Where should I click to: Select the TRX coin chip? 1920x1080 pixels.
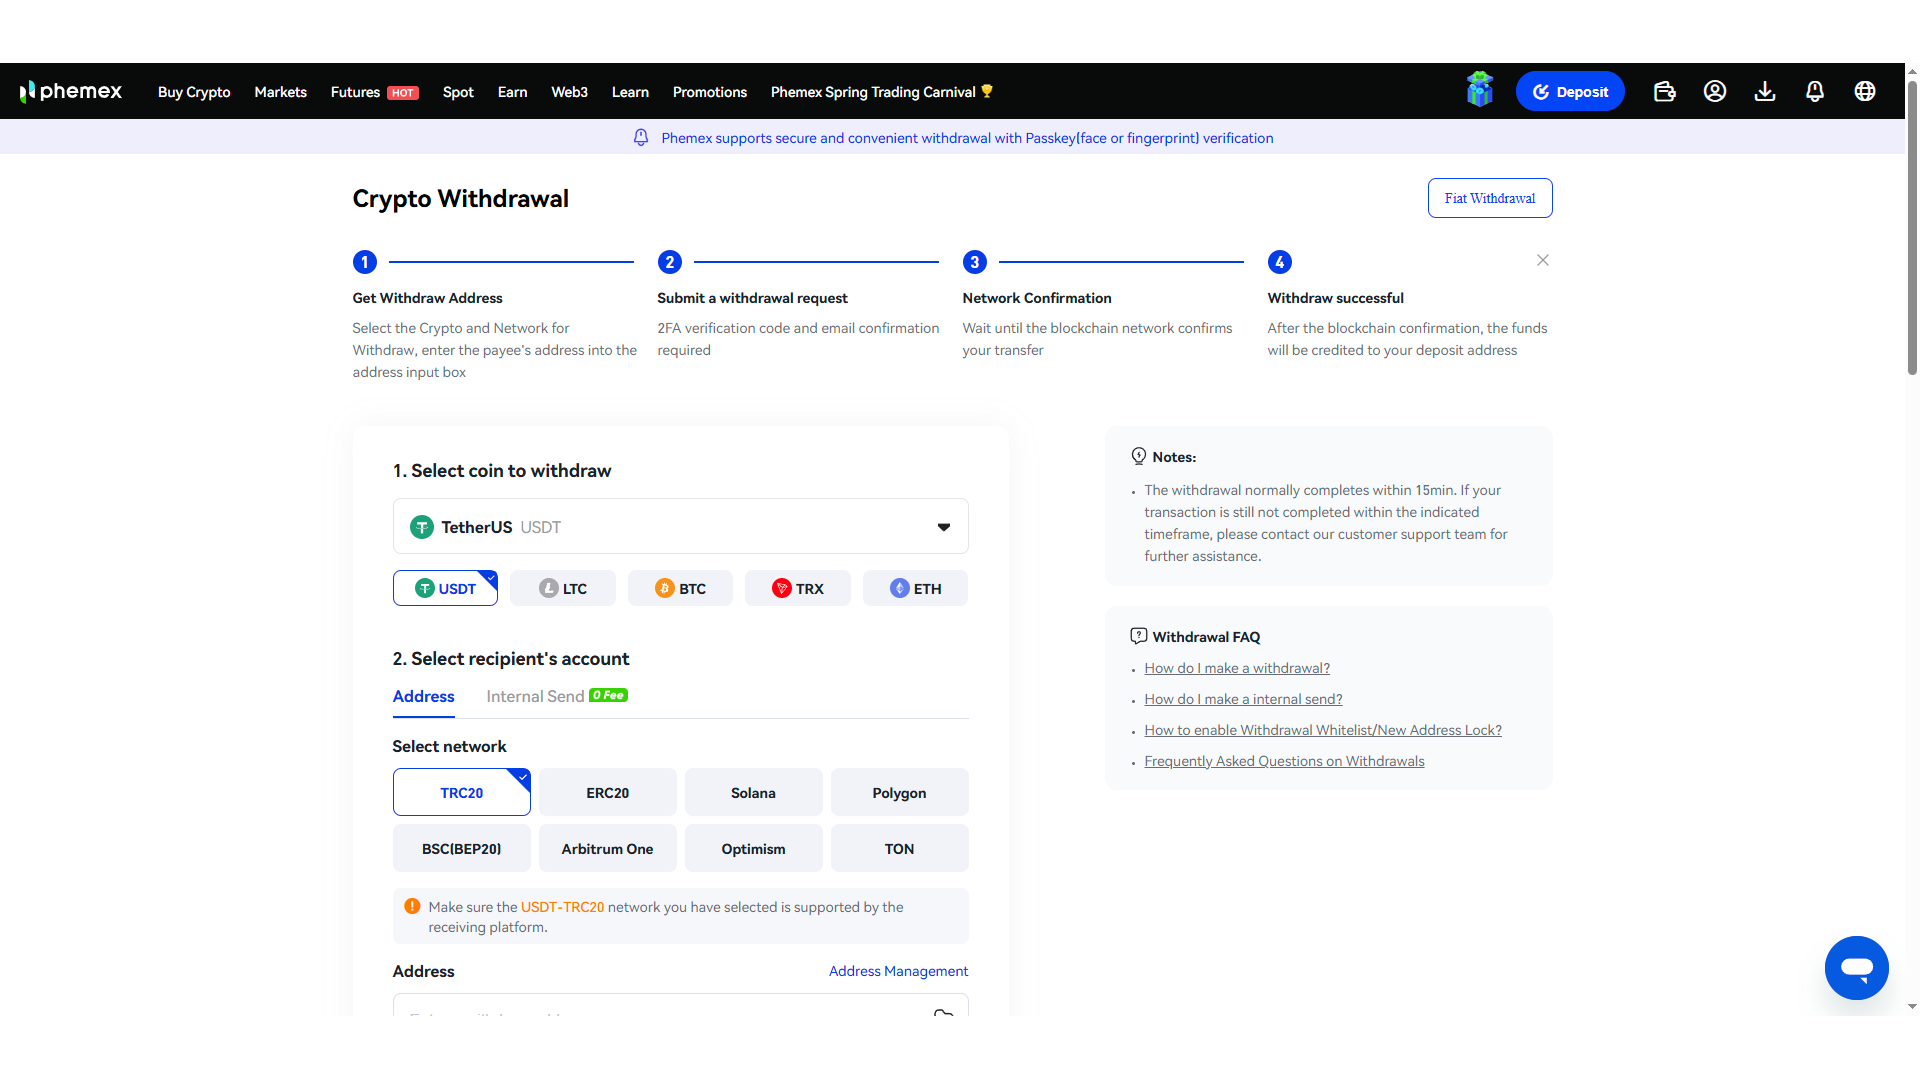[x=798, y=588]
